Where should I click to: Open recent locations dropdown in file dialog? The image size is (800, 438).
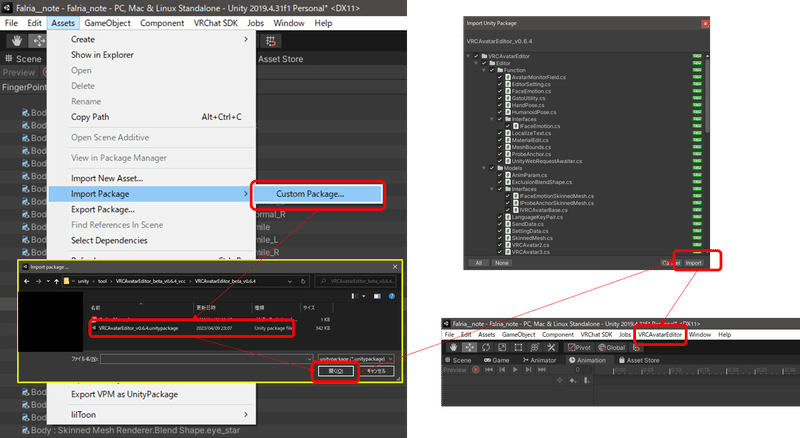coord(48,281)
